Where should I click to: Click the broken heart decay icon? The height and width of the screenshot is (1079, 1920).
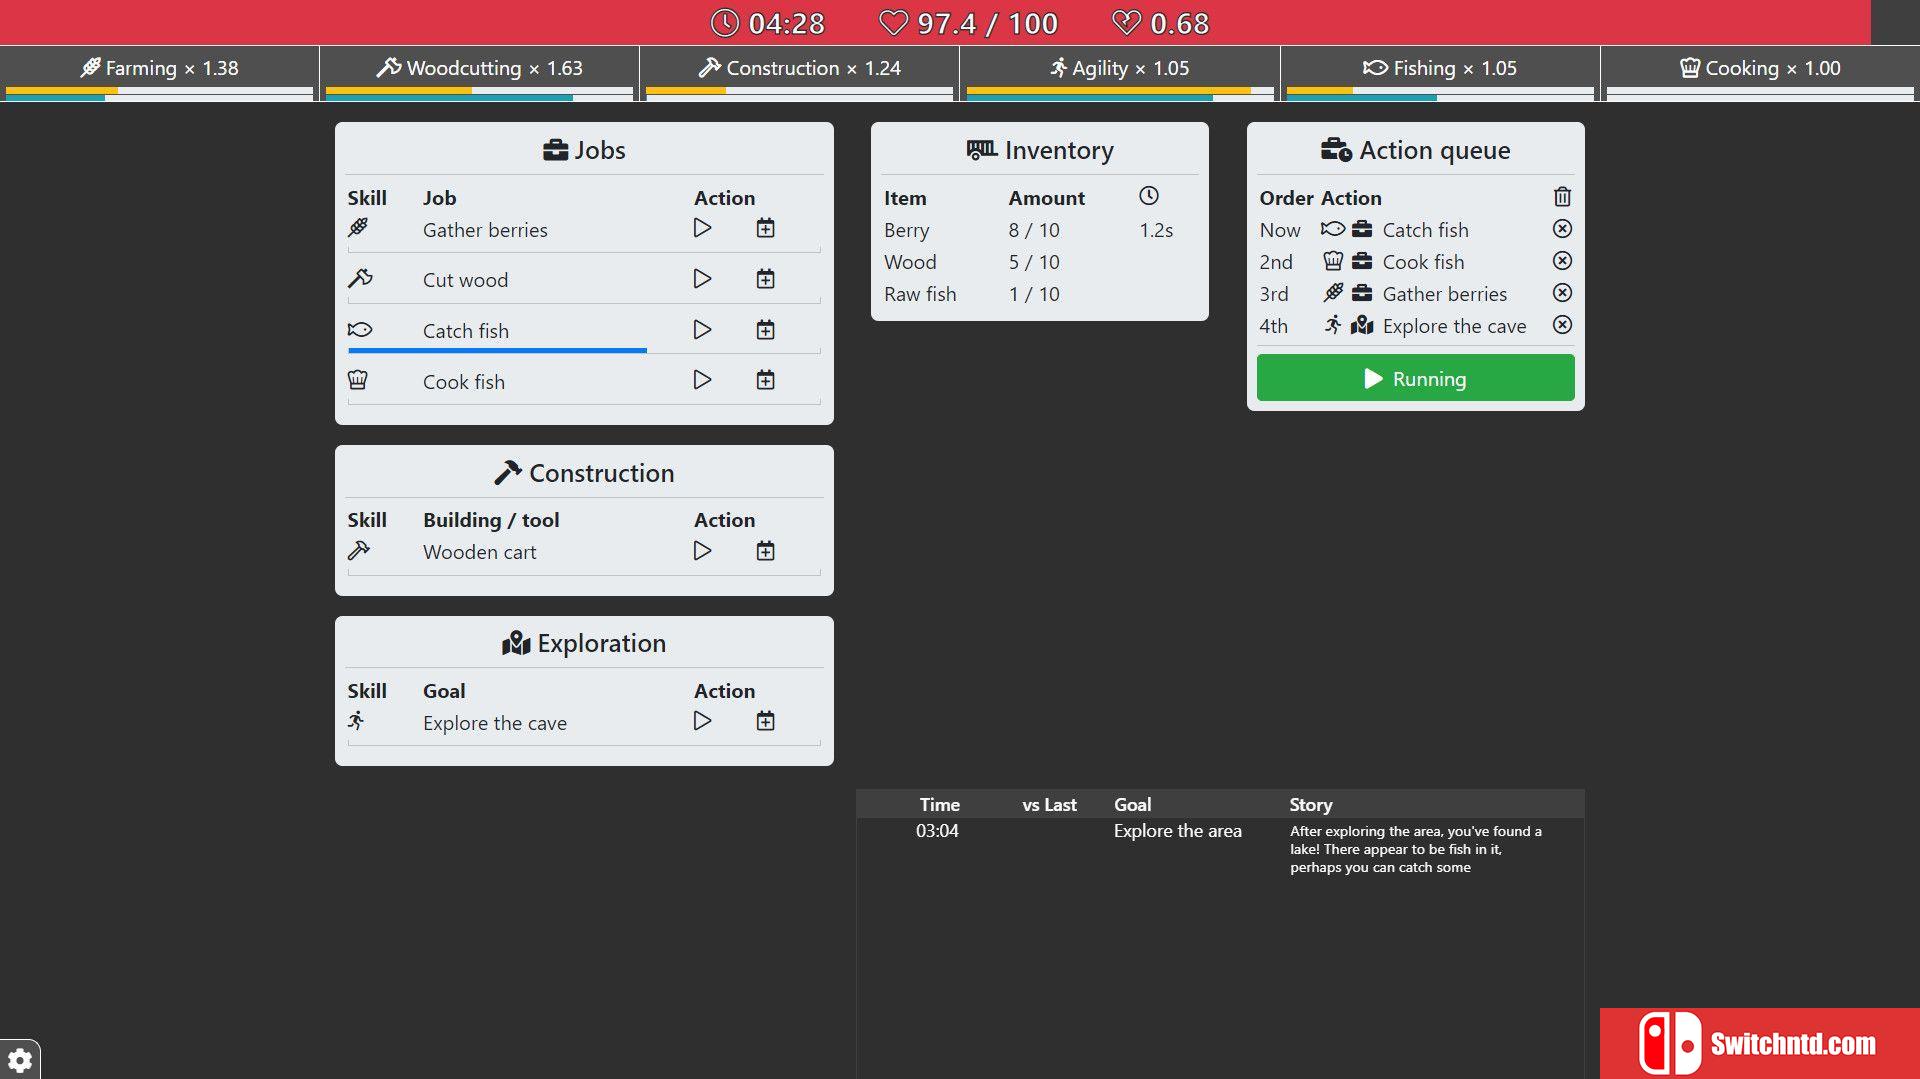pyautogui.click(x=1126, y=23)
